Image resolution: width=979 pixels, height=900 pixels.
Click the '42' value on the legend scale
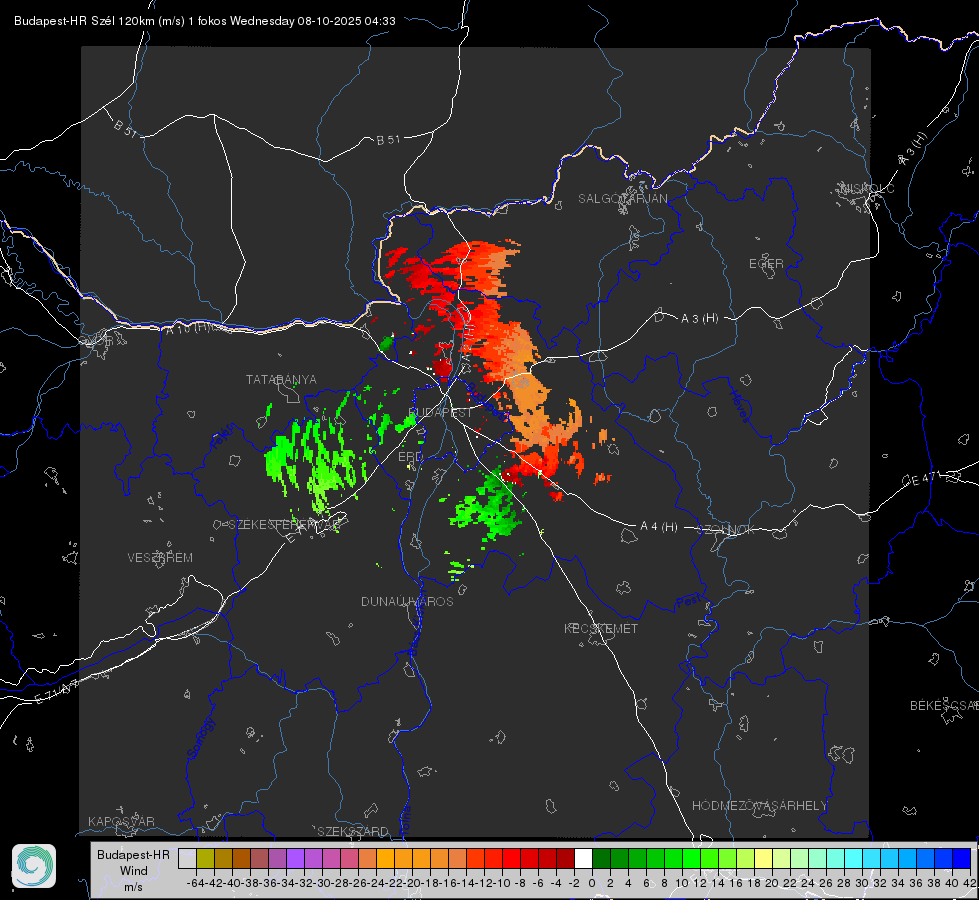coord(970,883)
